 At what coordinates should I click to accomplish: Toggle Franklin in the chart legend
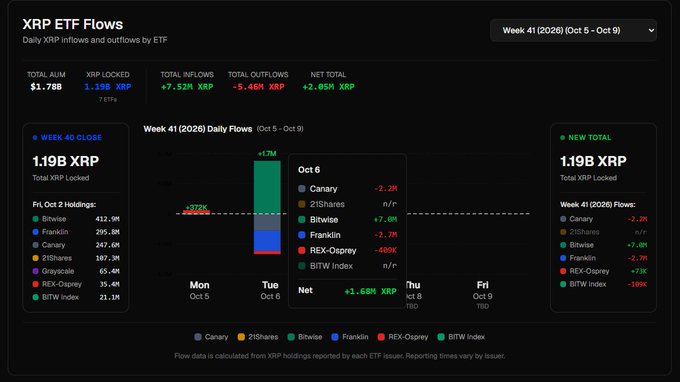tap(350, 337)
